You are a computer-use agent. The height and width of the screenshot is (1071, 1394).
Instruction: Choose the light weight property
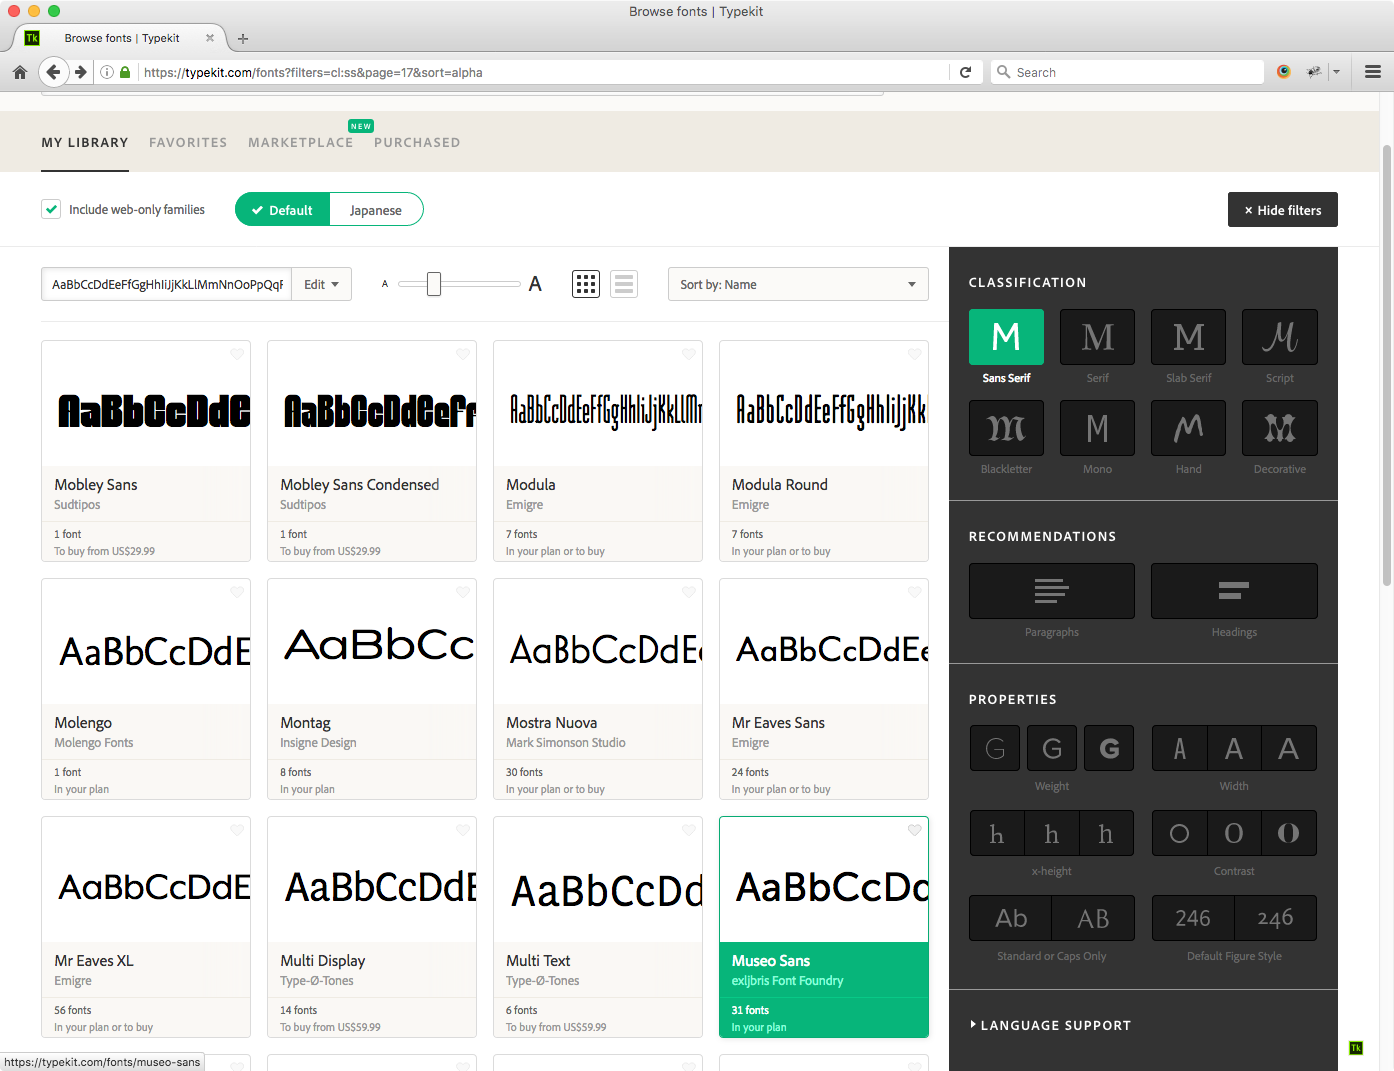[x=996, y=748]
